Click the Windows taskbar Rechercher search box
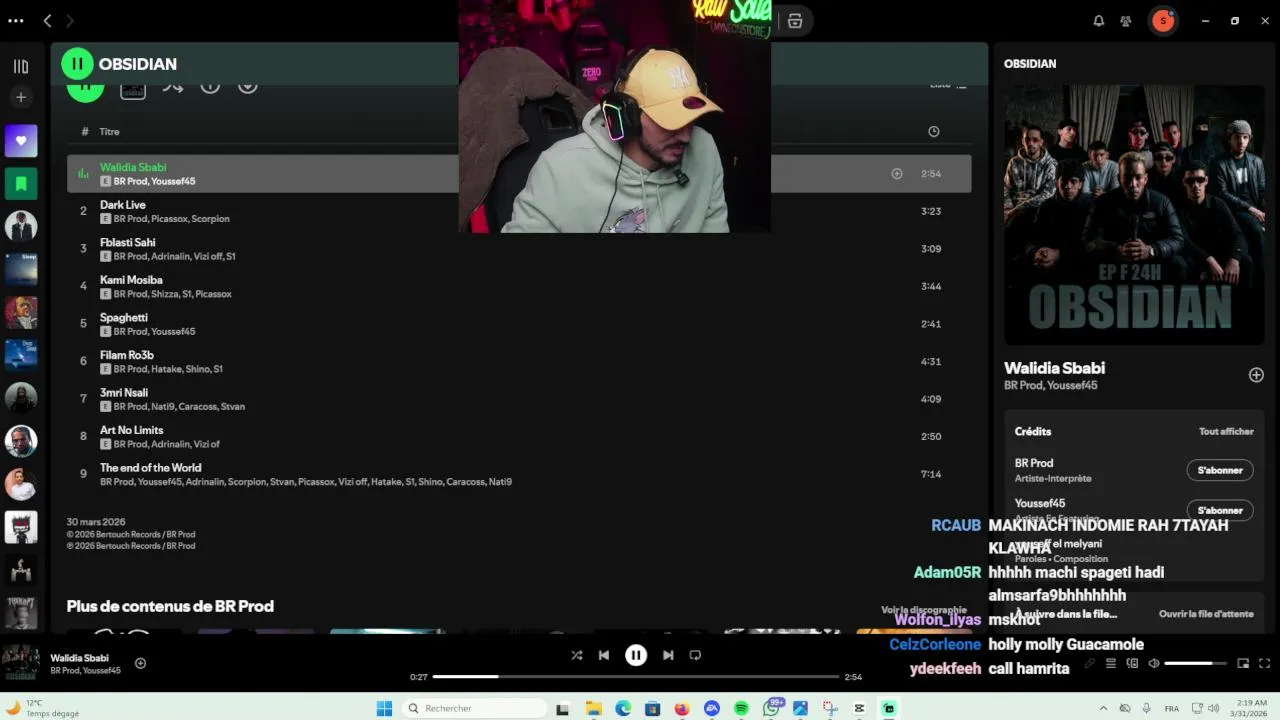 474,708
